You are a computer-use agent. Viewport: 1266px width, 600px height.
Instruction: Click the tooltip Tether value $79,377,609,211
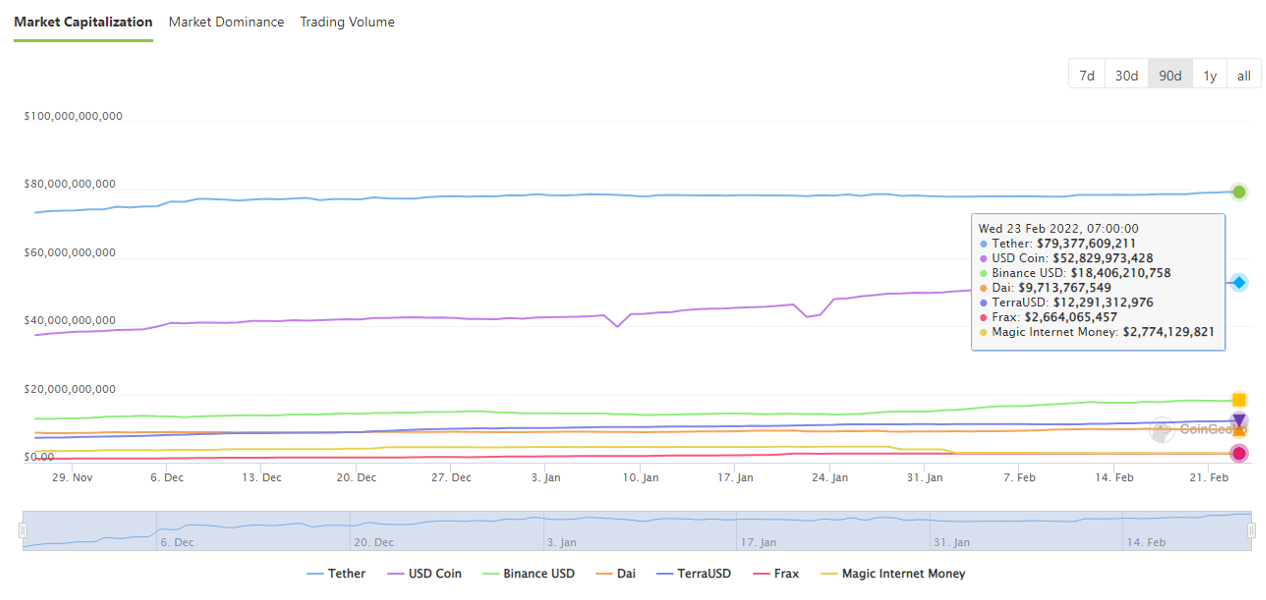(x=1086, y=243)
